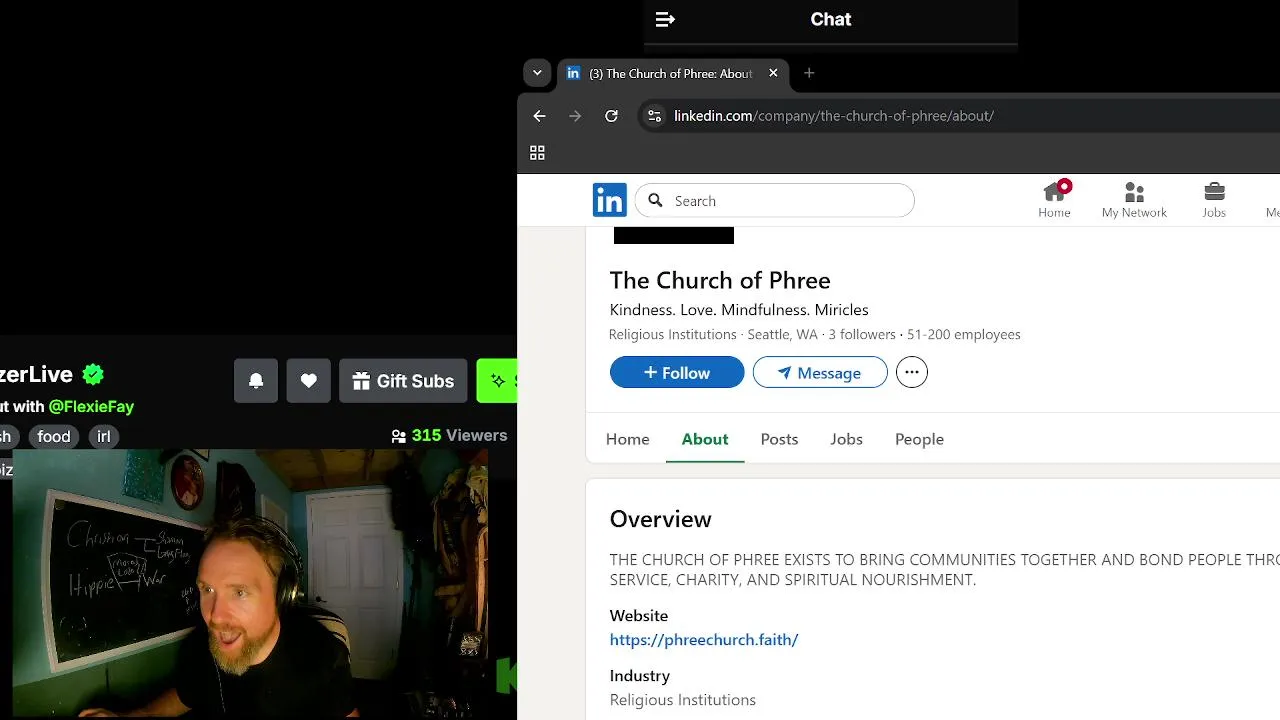Open the @FlexieFay profile link
The height and width of the screenshot is (720, 1280).
91,406
